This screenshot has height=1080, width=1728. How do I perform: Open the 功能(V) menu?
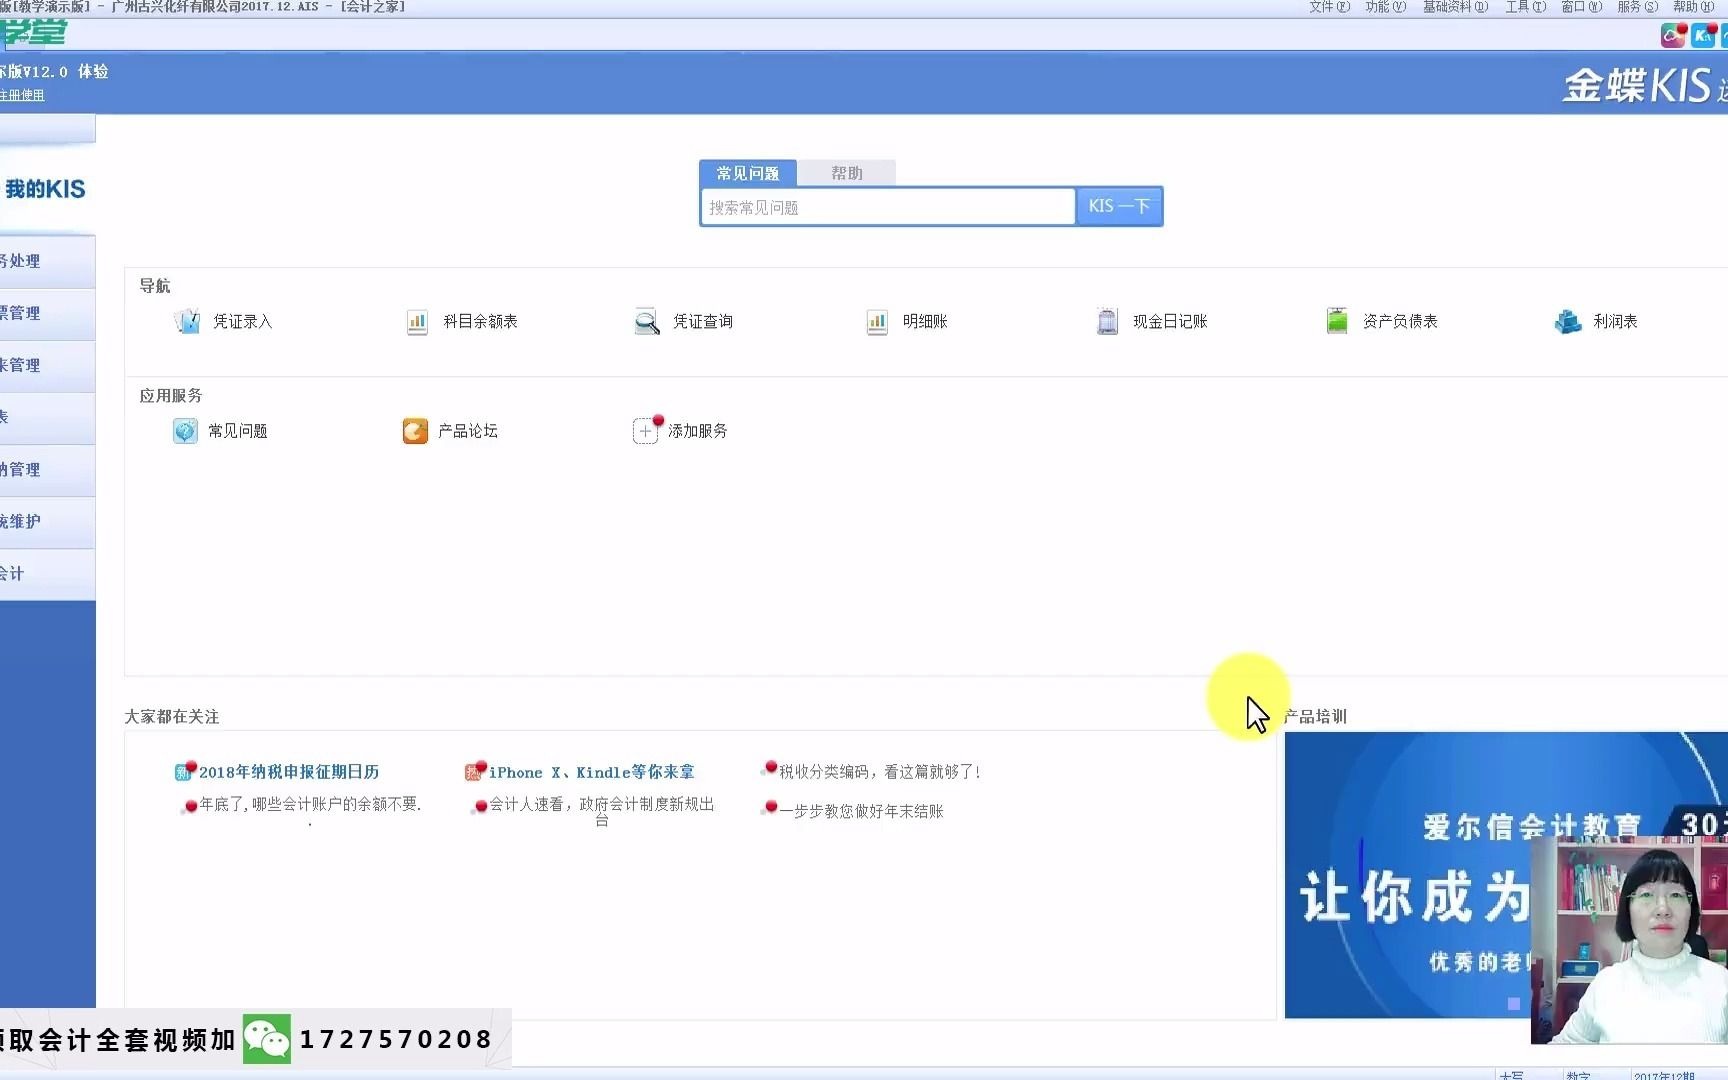click(1385, 7)
